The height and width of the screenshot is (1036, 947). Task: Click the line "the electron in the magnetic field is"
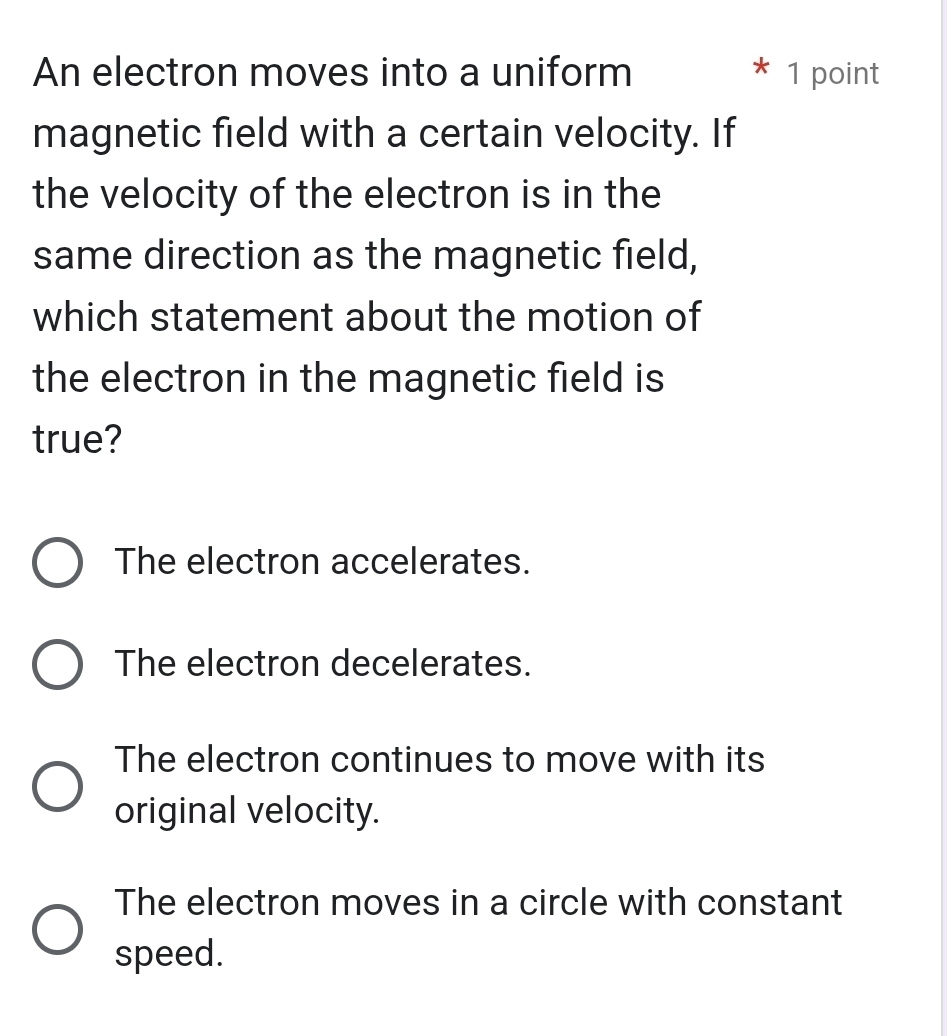(349, 379)
